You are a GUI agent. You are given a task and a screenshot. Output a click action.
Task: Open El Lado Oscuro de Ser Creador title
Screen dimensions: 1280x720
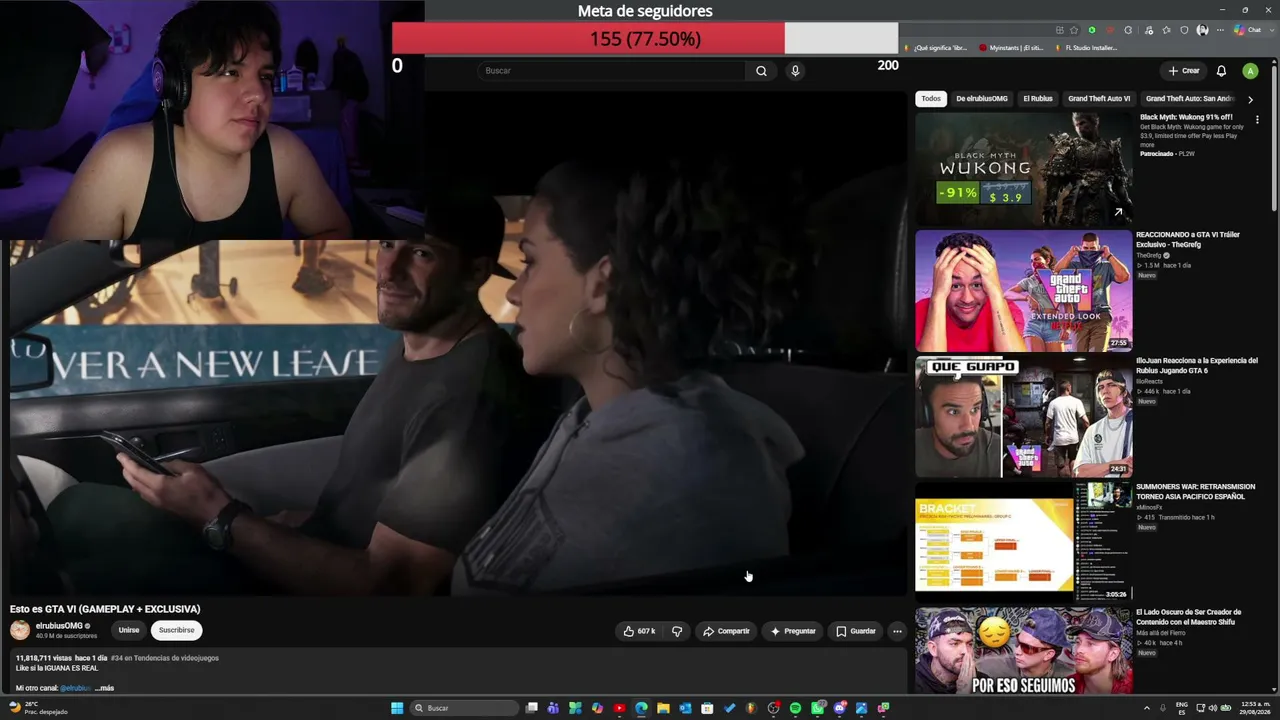1189,616
